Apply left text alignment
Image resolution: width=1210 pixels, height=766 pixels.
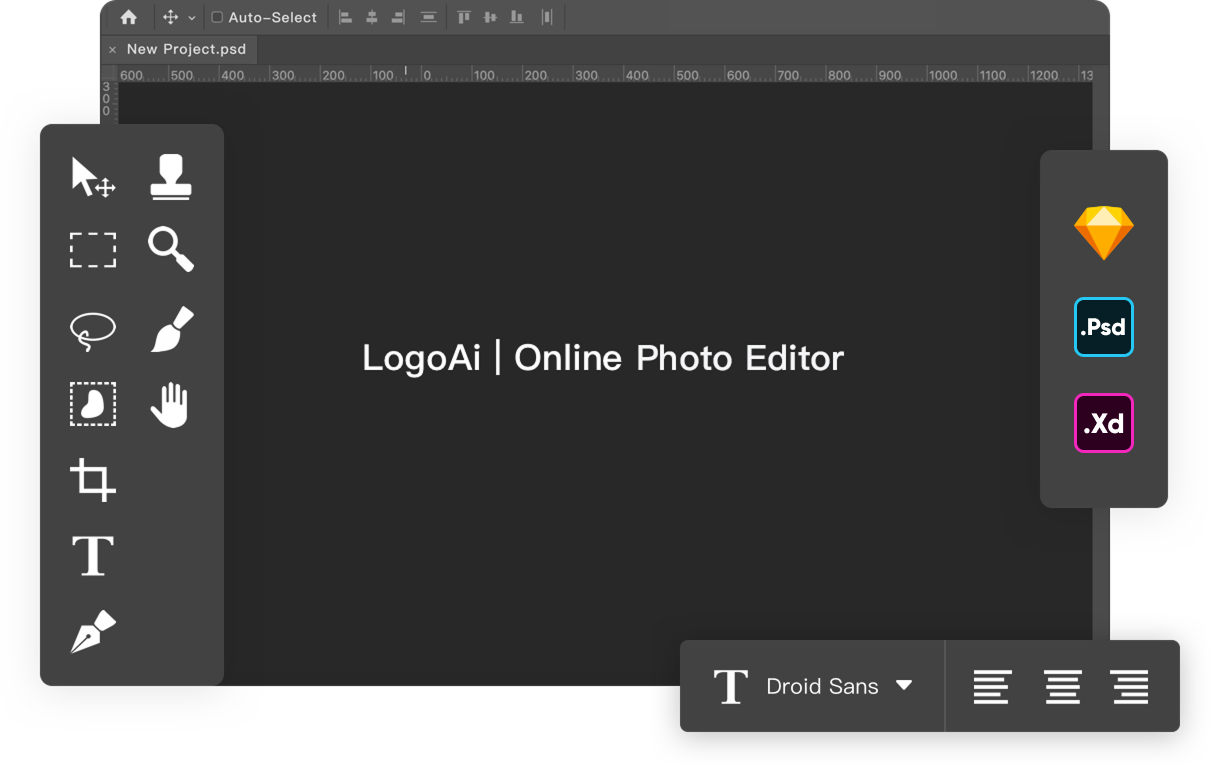(992, 686)
